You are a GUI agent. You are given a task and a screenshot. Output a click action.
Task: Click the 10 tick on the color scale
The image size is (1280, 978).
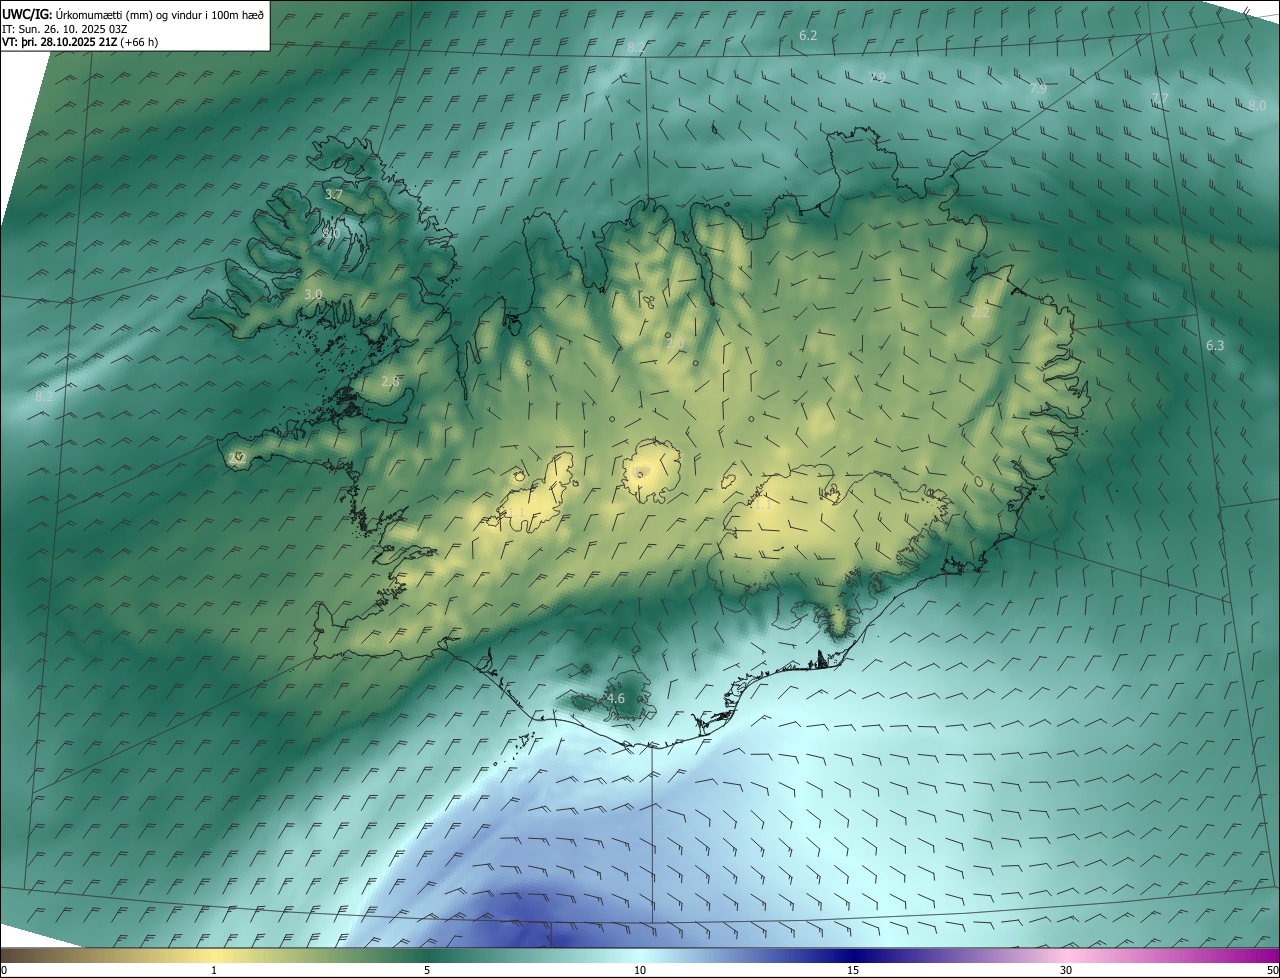click(640, 970)
